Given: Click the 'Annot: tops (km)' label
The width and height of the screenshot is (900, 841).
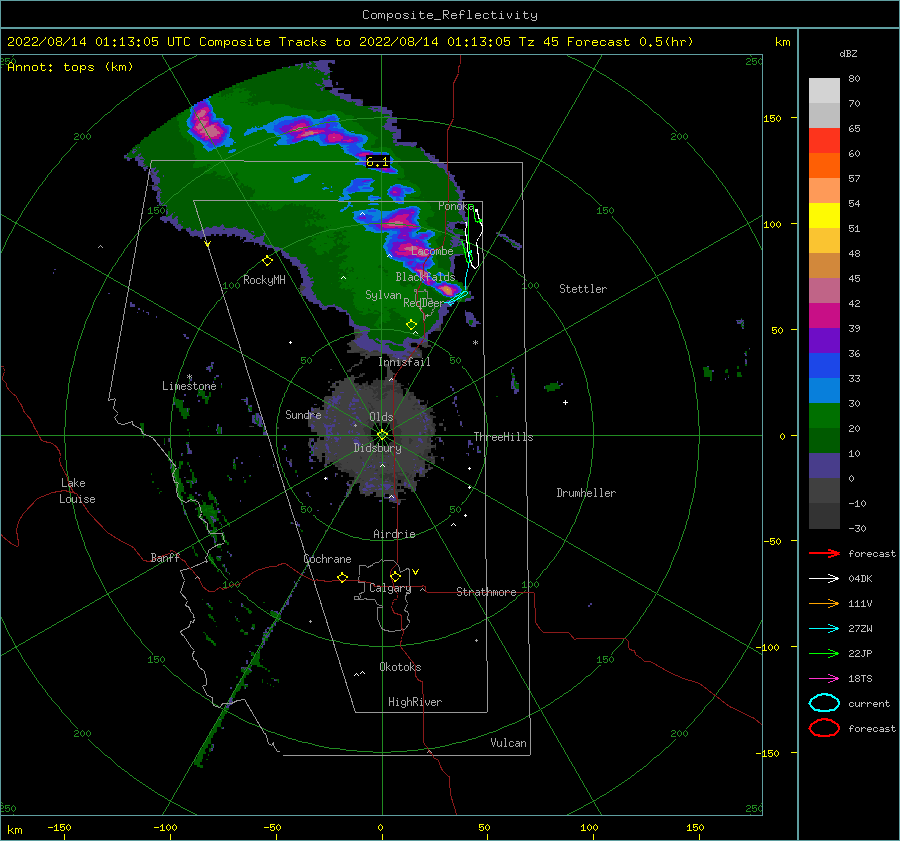Looking at the screenshot, I should pyautogui.click(x=70, y=67).
